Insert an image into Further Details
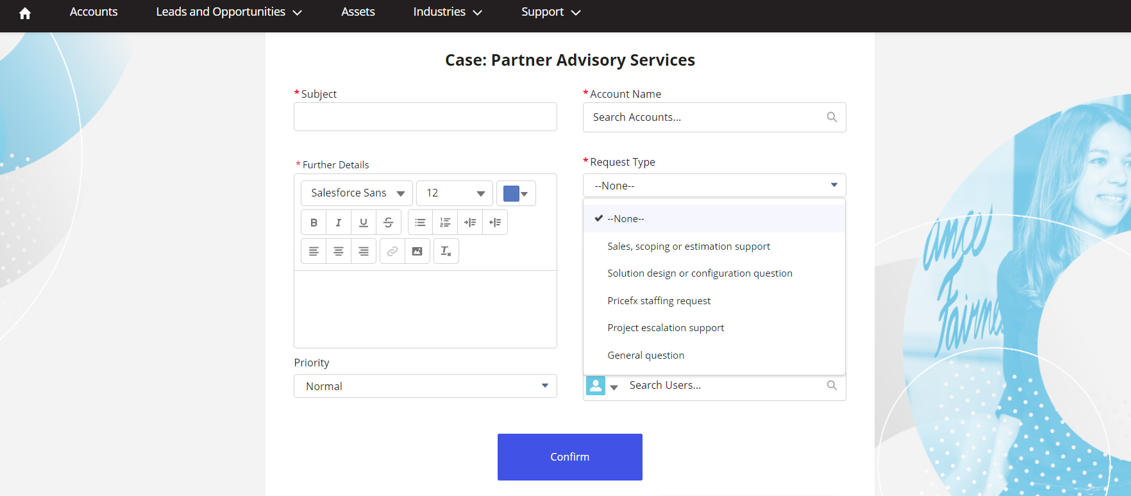 (x=417, y=251)
